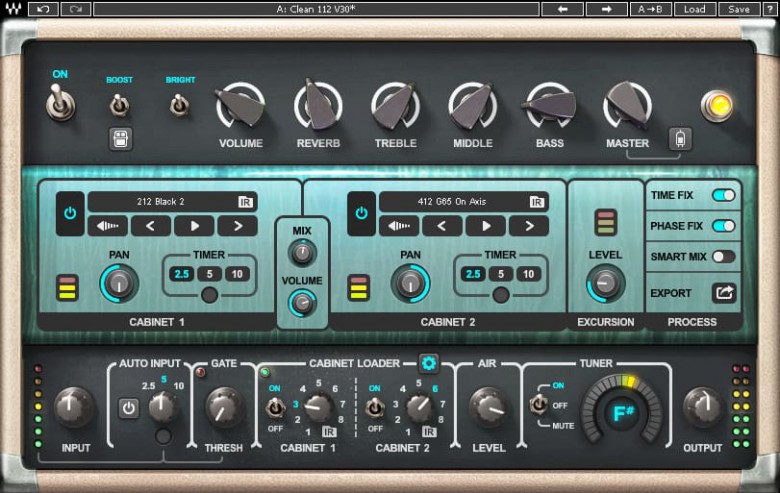The width and height of the screenshot is (780, 493).
Task: Click the Export share icon
Action: coord(724,293)
